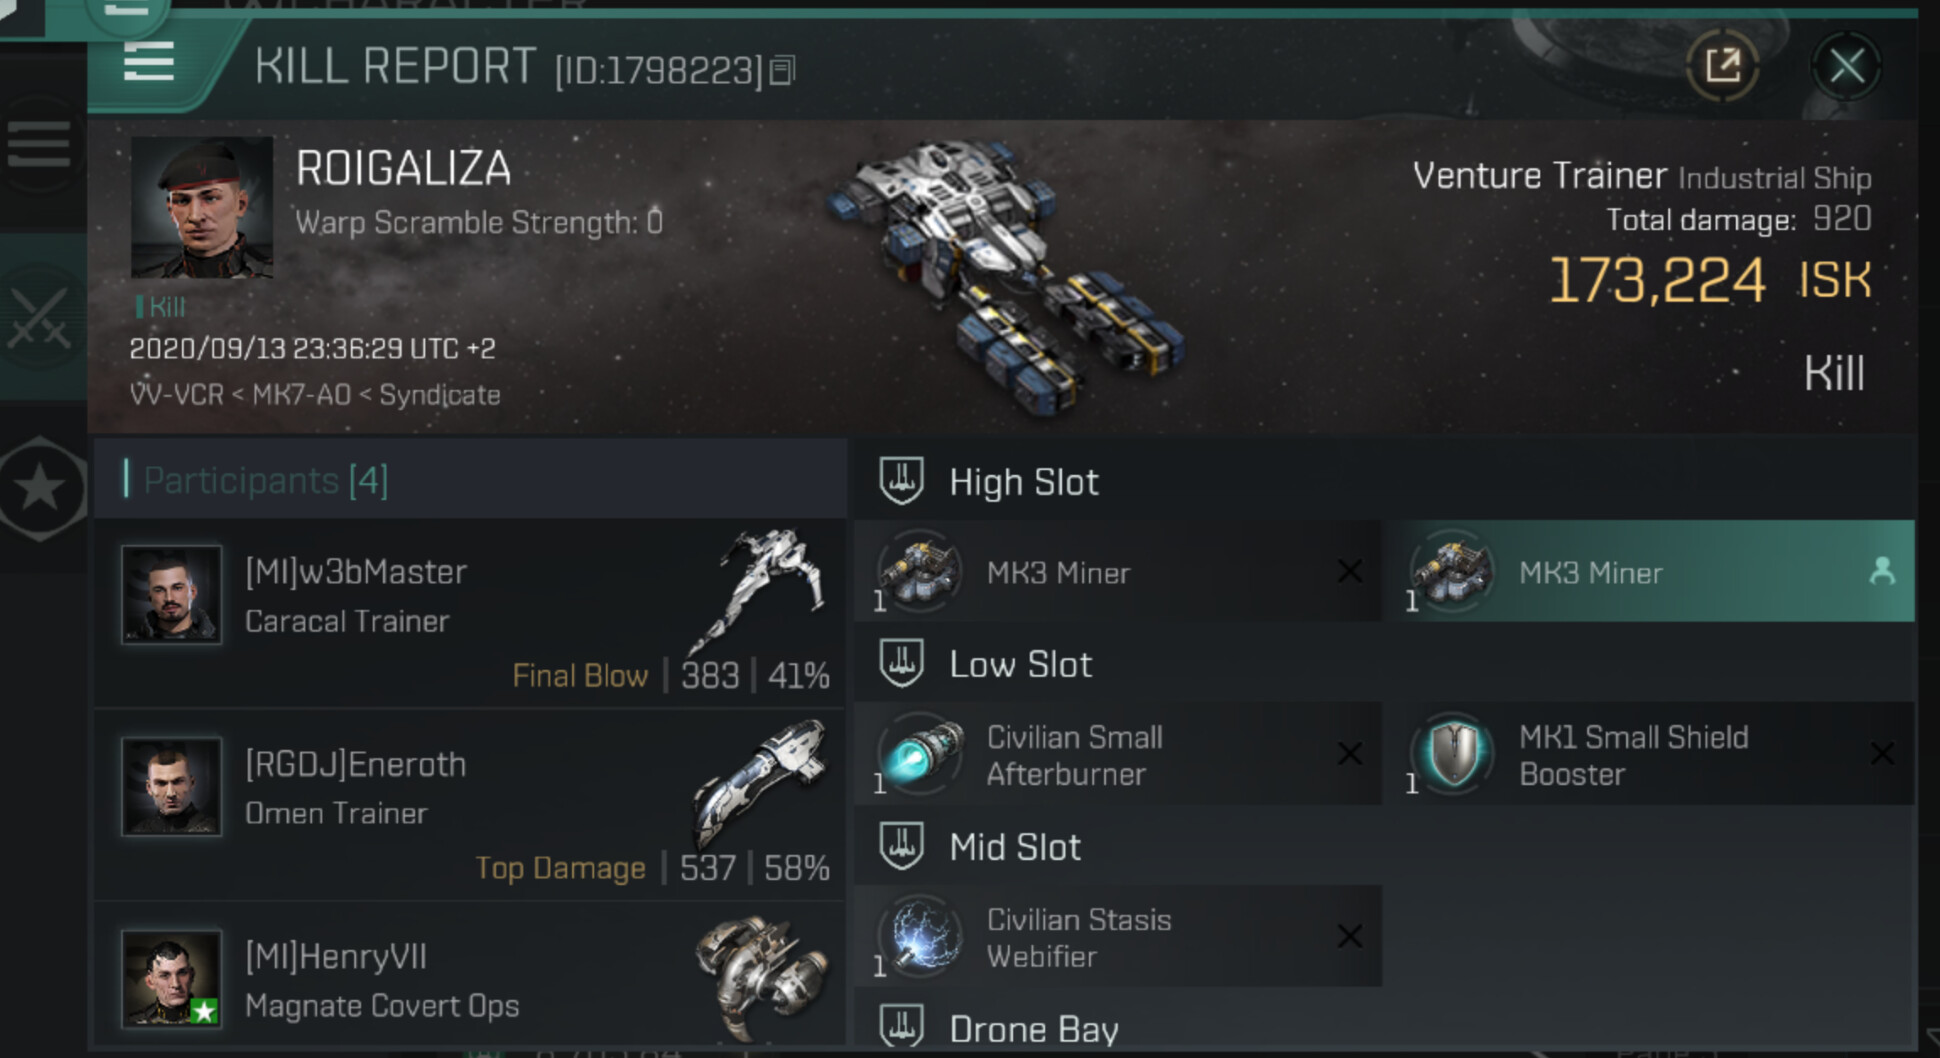This screenshot has height=1058, width=1940.
Task: Open the hamburger menu beside Kill Report
Action: click(x=149, y=63)
